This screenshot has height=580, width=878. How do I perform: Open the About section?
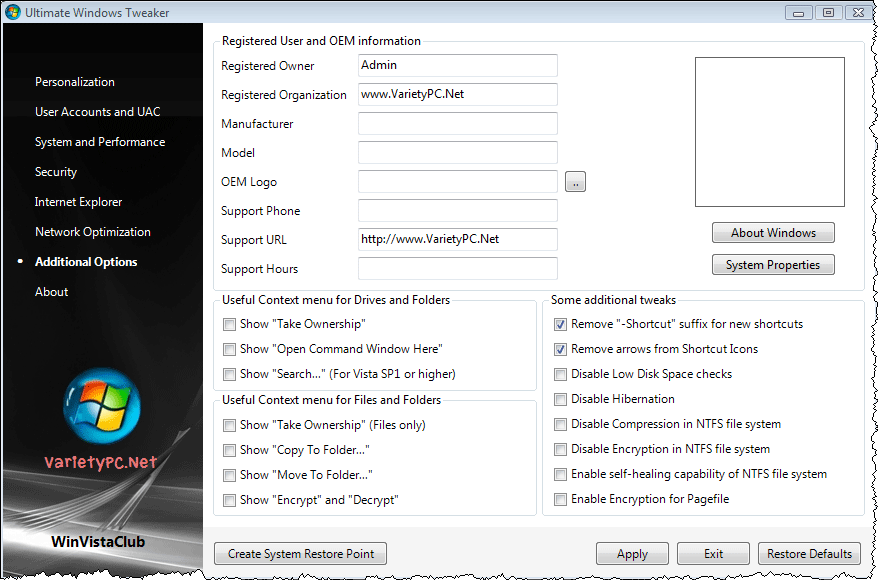tap(52, 292)
